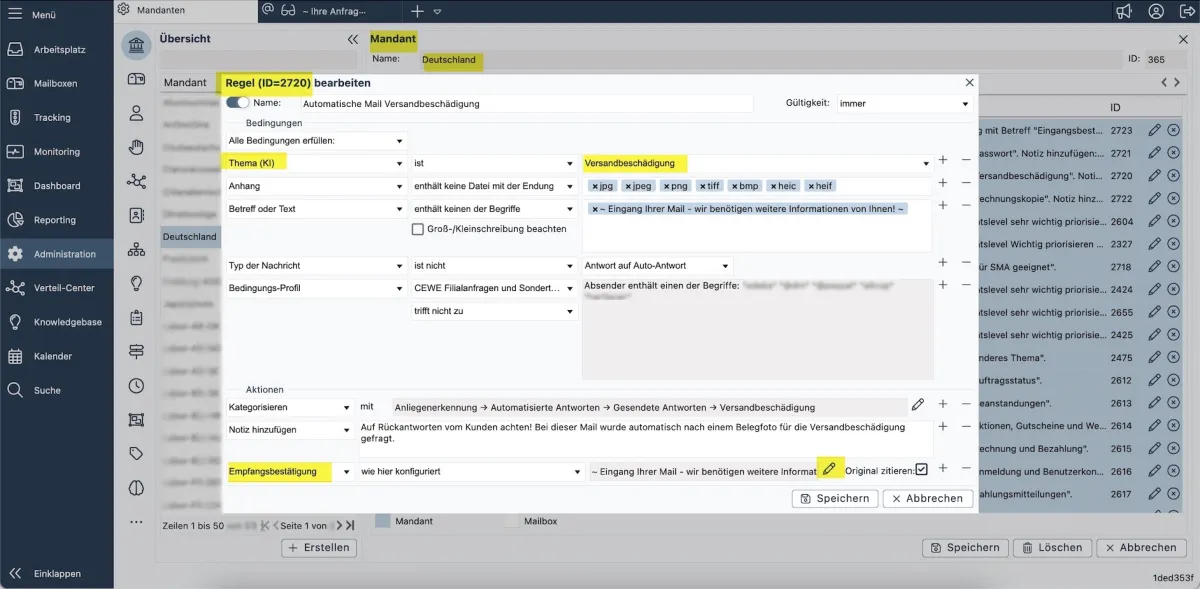Toggle the rule active switch

pyautogui.click(x=238, y=103)
